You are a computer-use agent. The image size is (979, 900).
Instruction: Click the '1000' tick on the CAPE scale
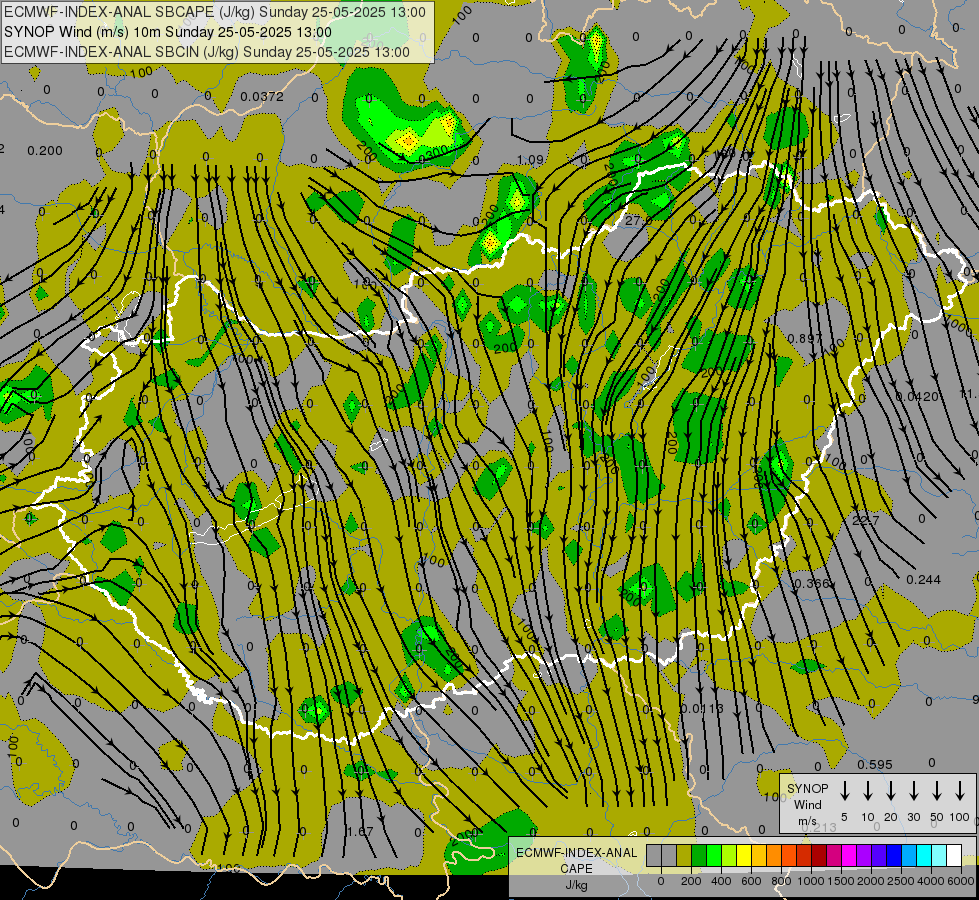(x=810, y=881)
